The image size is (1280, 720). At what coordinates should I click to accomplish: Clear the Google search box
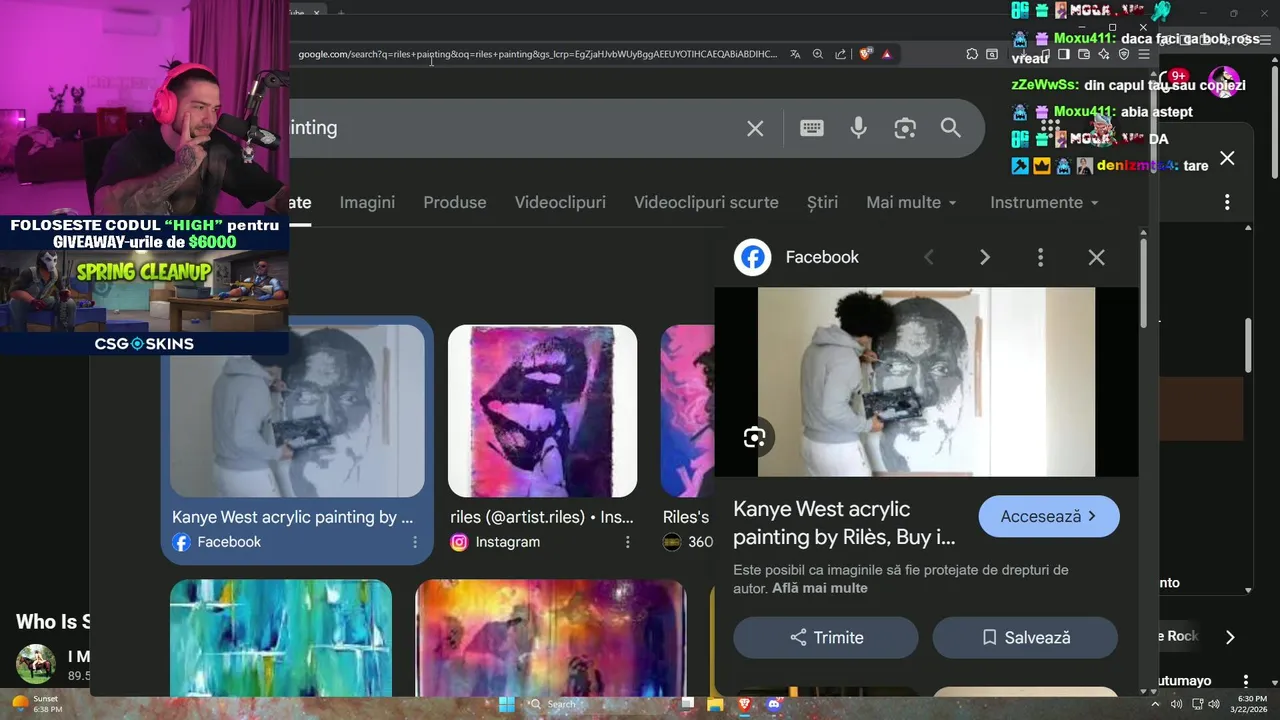pos(755,128)
